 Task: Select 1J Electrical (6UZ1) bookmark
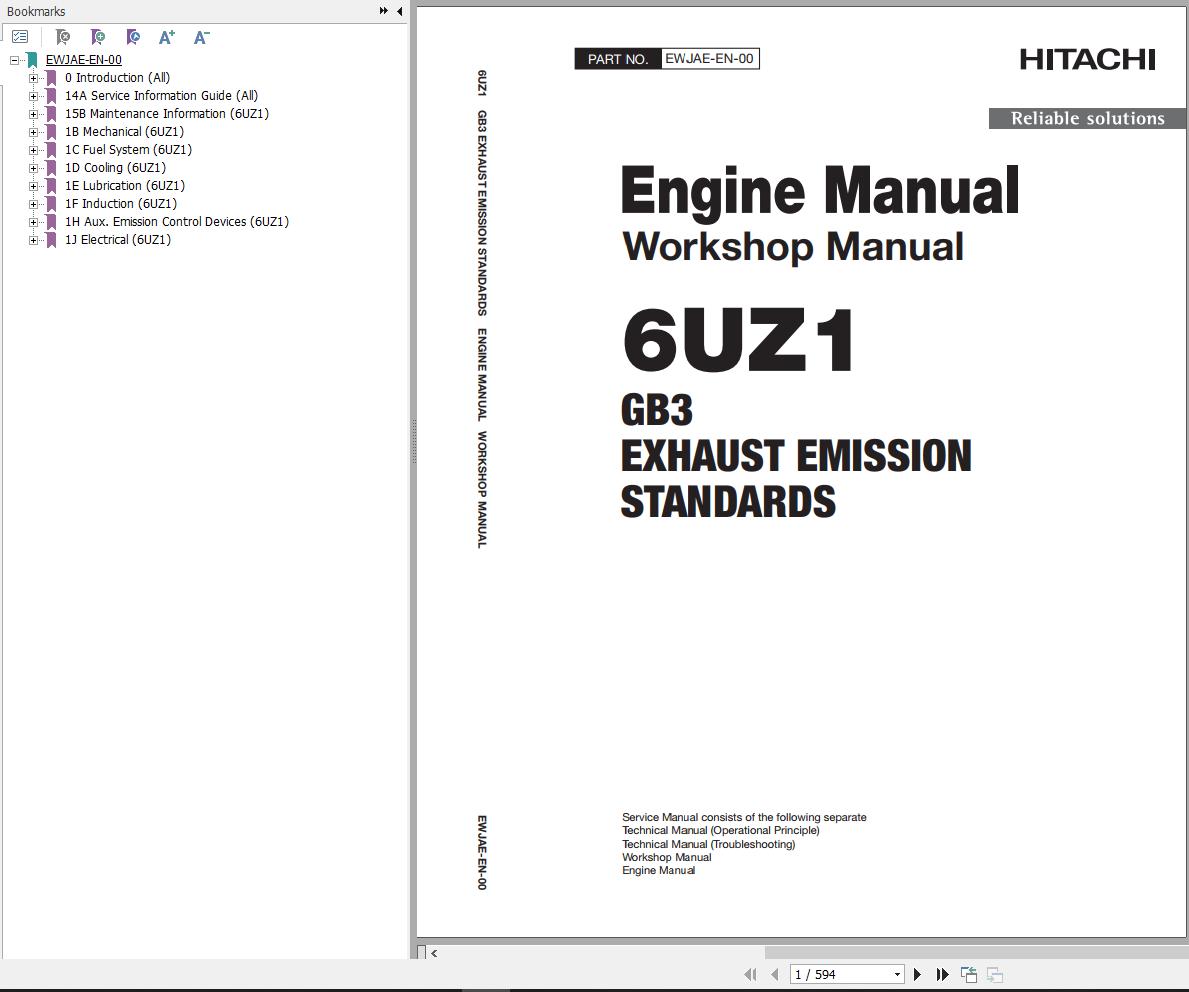(x=118, y=240)
